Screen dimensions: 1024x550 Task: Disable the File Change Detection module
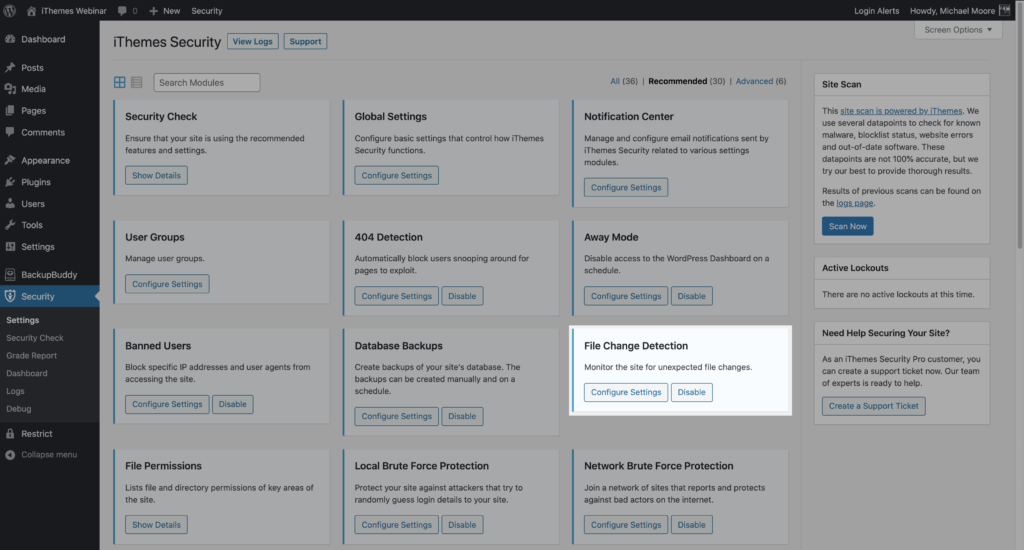[691, 392]
